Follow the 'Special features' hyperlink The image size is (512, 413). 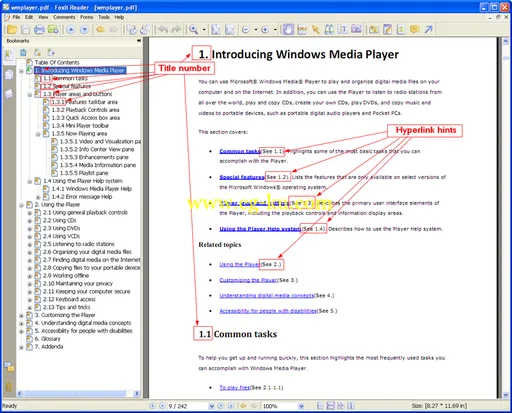[x=242, y=177]
